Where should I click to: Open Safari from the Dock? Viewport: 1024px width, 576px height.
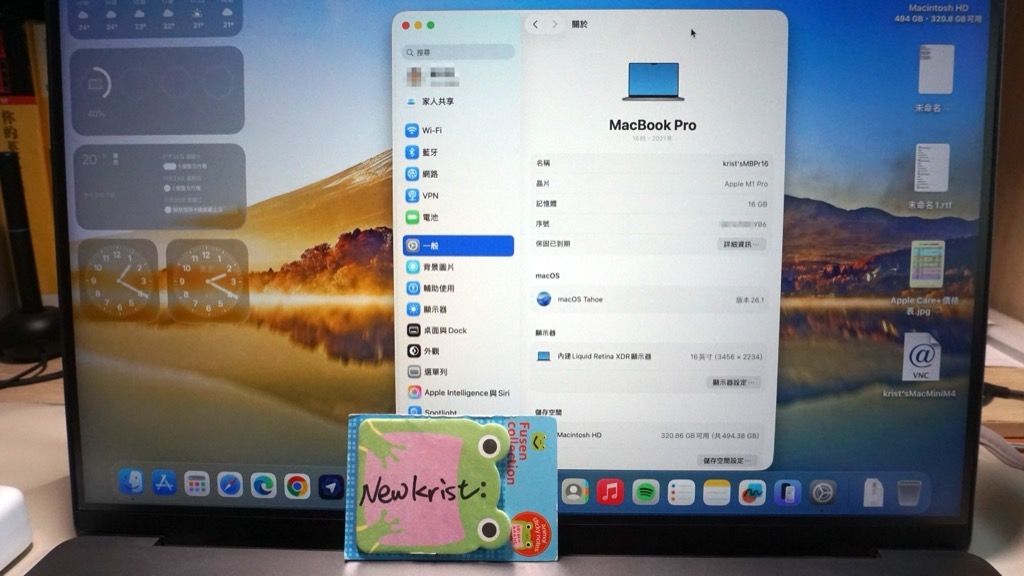(230, 485)
